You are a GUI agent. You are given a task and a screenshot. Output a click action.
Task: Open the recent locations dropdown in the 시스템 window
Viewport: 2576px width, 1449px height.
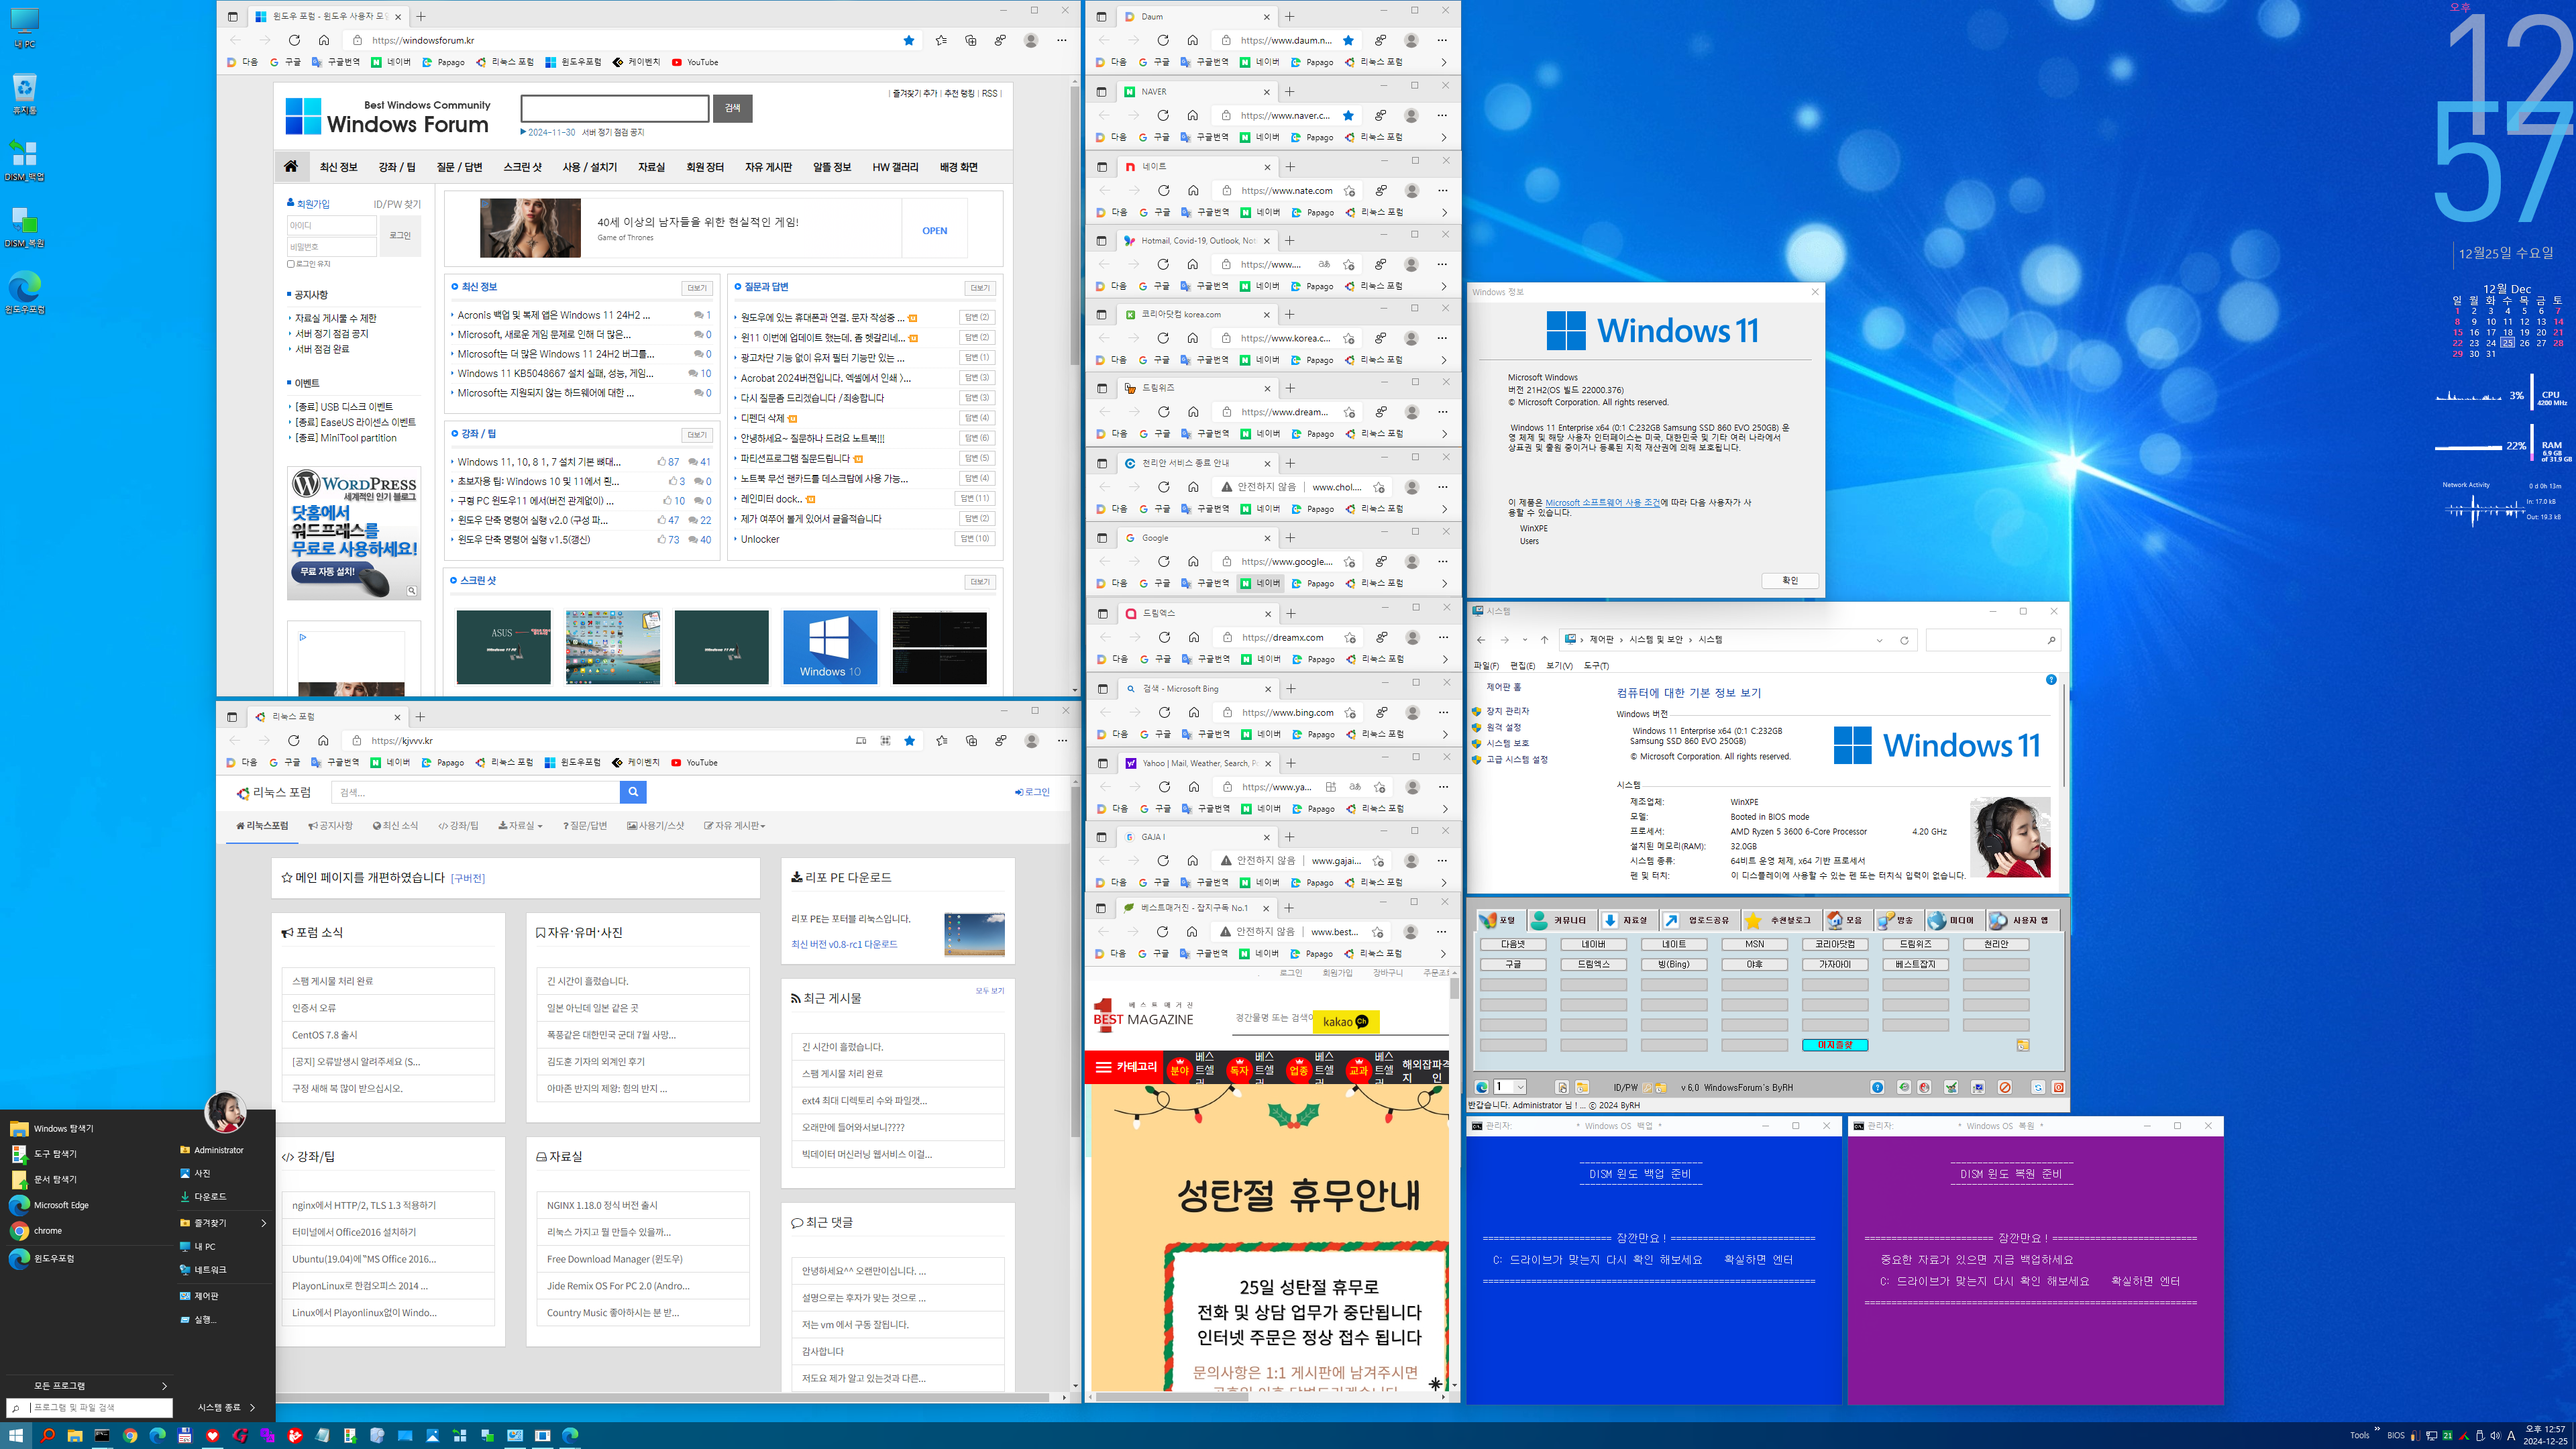tap(1524, 640)
